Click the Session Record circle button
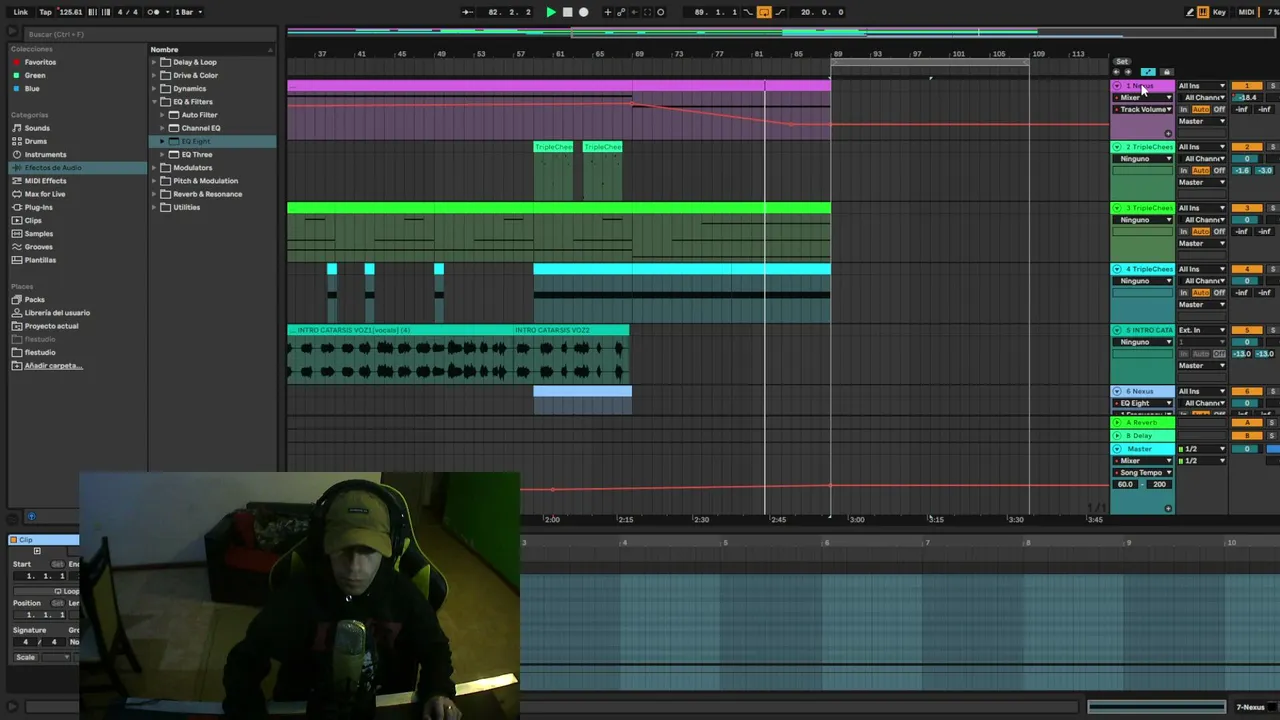Screen dimensions: 1280x720 pyautogui.click(x=660, y=12)
